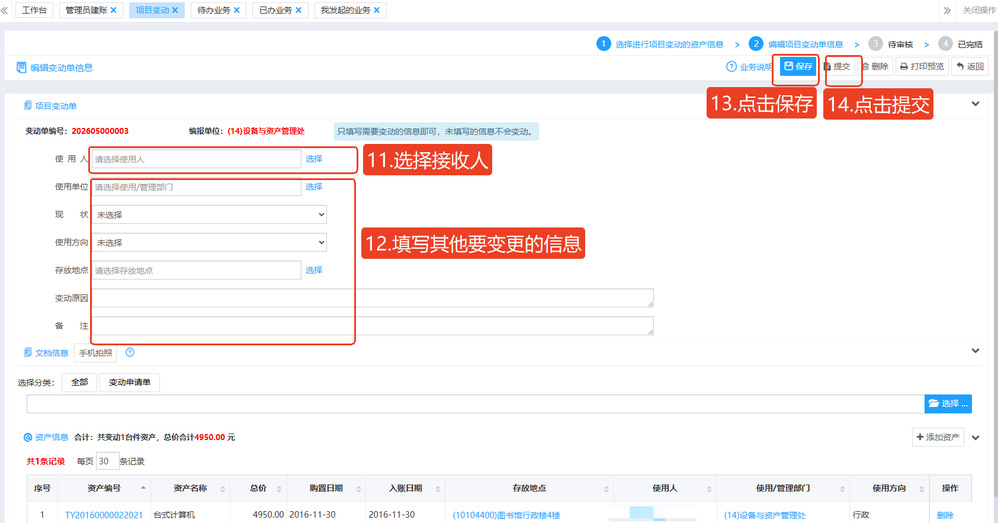The height and width of the screenshot is (523, 998).
Task: Click the 删除 delete toolbar button
Action: click(875, 66)
